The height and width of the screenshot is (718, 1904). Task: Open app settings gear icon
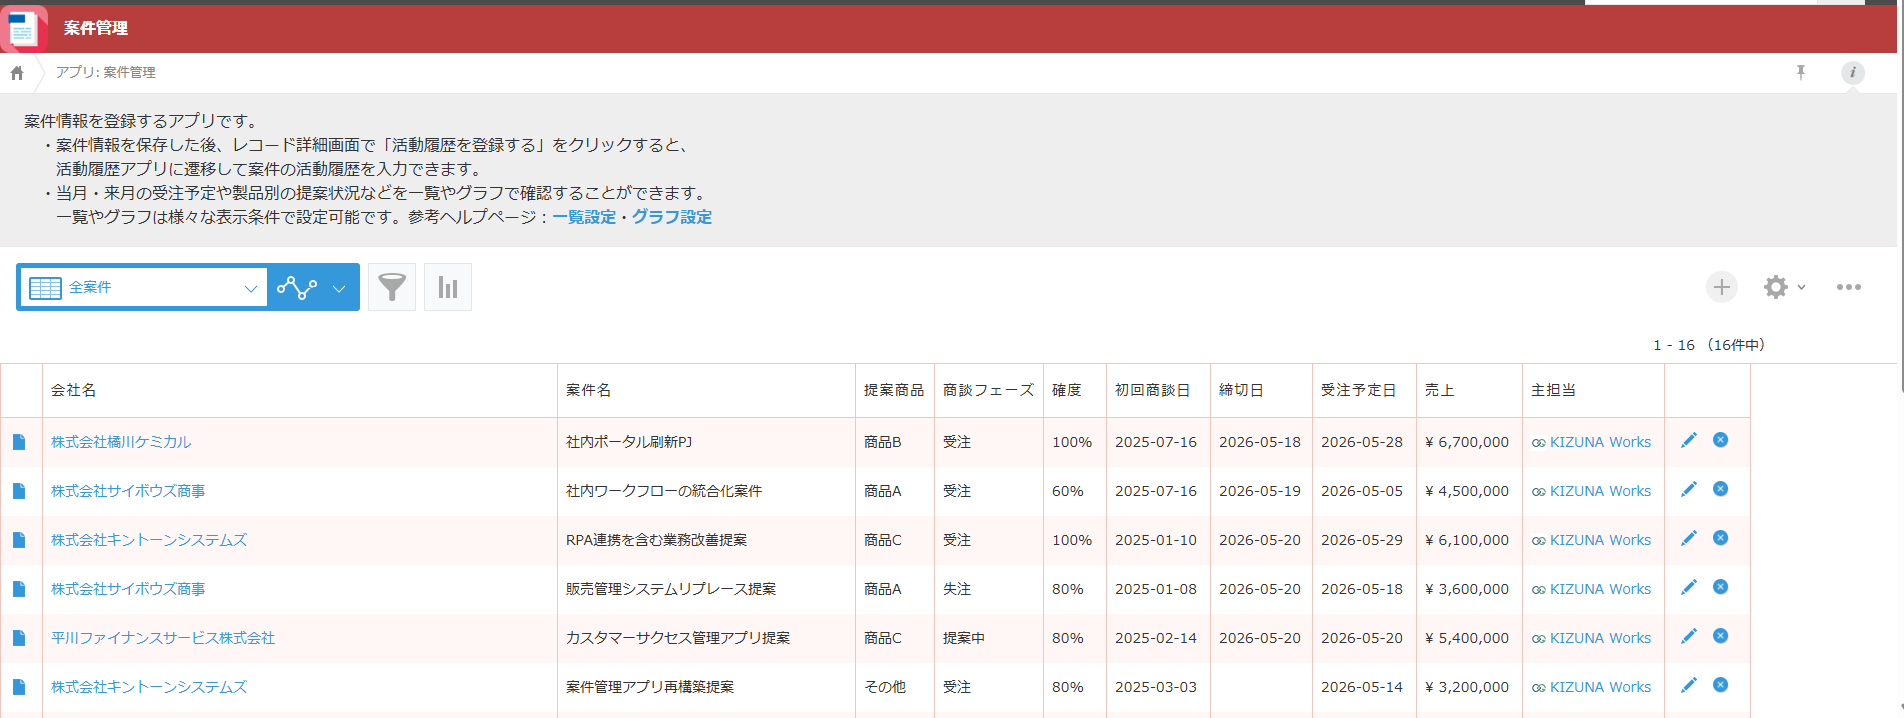coord(1776,287)
